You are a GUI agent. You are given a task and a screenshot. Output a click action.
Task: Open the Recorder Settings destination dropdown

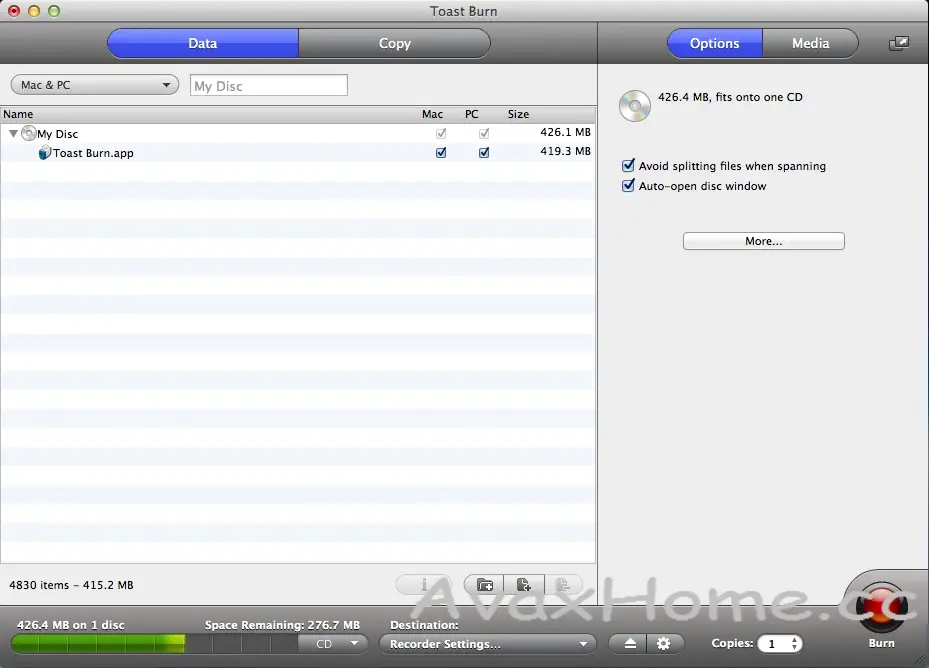tap(488, 644)
